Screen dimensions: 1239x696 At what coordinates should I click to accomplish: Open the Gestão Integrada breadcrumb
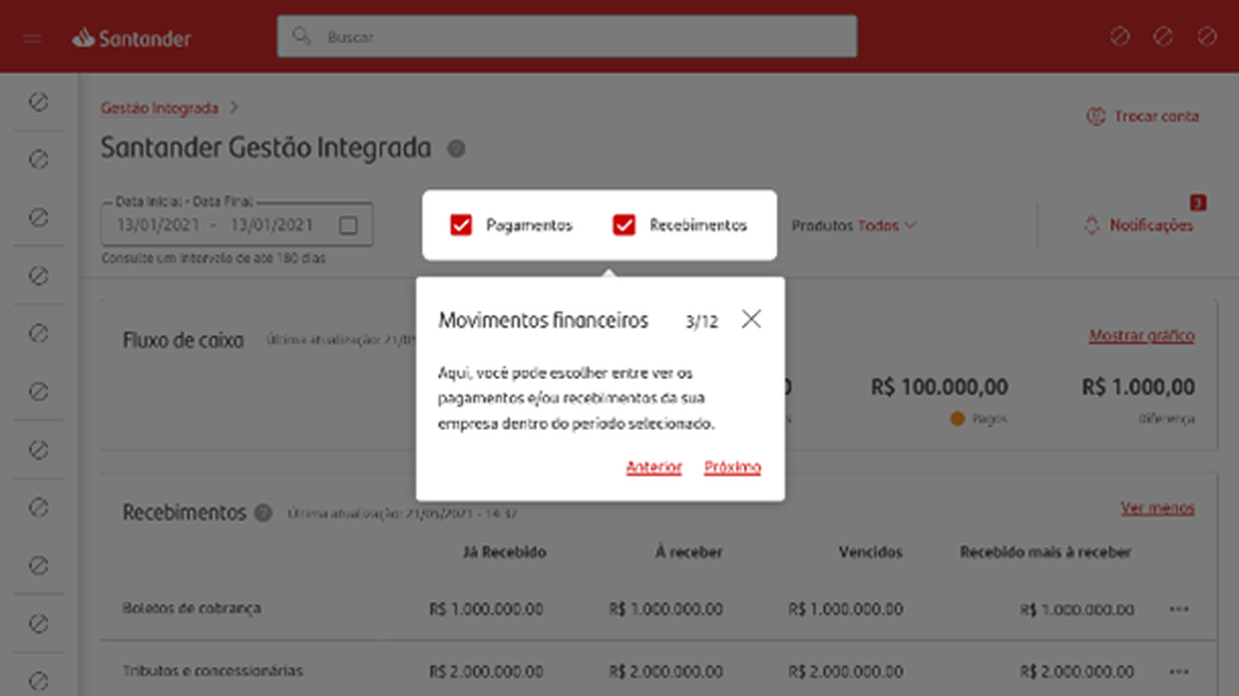pos(160,108)
